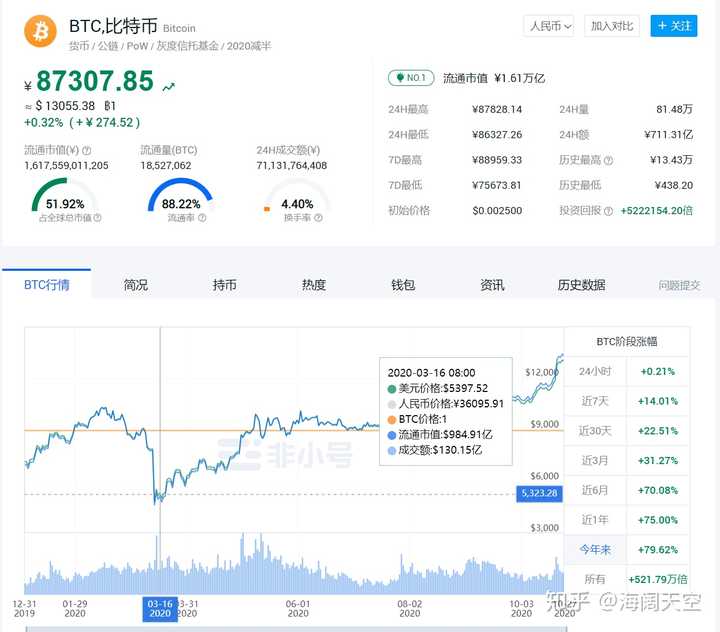Click the ¥88959.33 7D high value
The height and width of the screenshot is (632, 720).
497,160
